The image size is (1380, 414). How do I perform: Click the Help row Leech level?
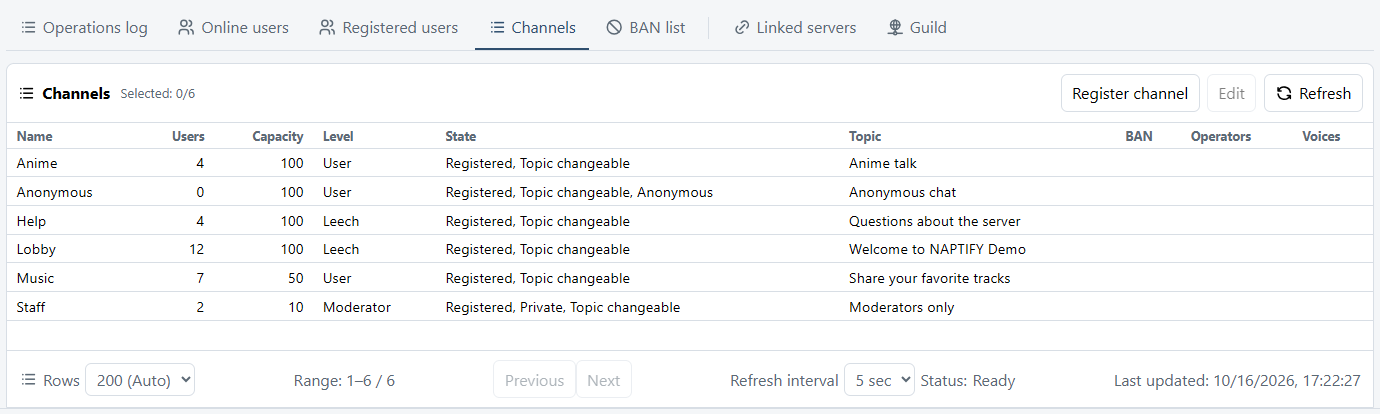341,221
